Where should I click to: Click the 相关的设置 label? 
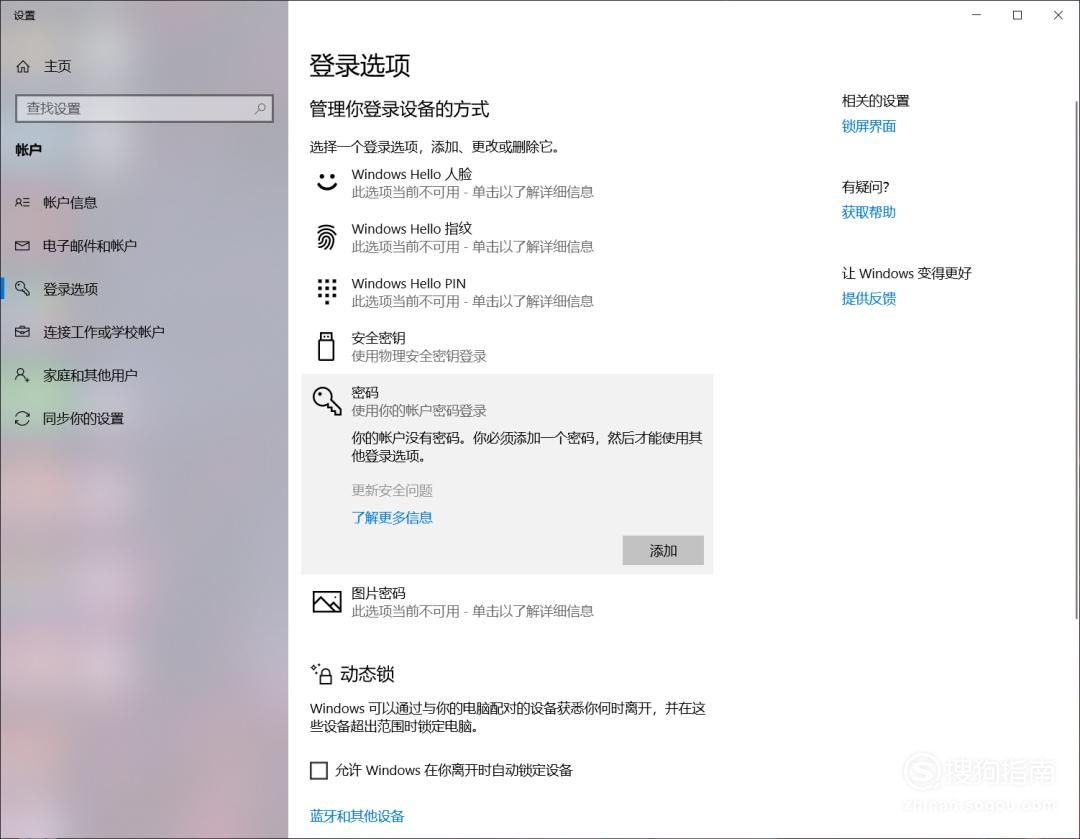point(875,101)
